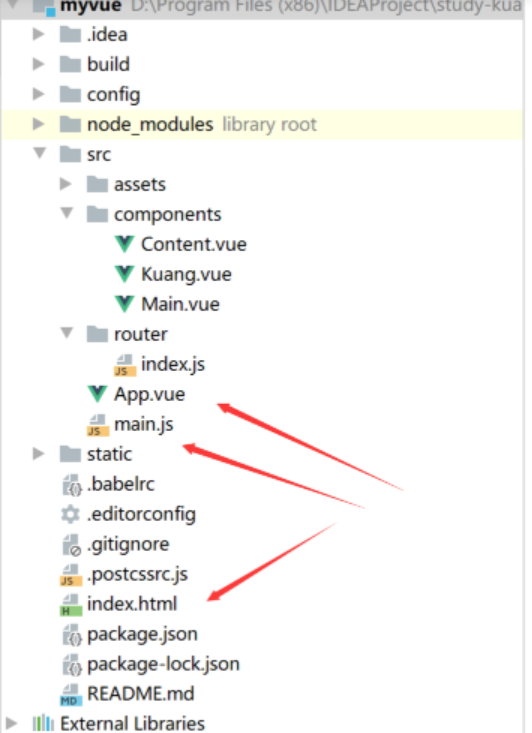The image size is (532, 733).
Task: Expand the static folder arrow
Action: click(38, 453)
